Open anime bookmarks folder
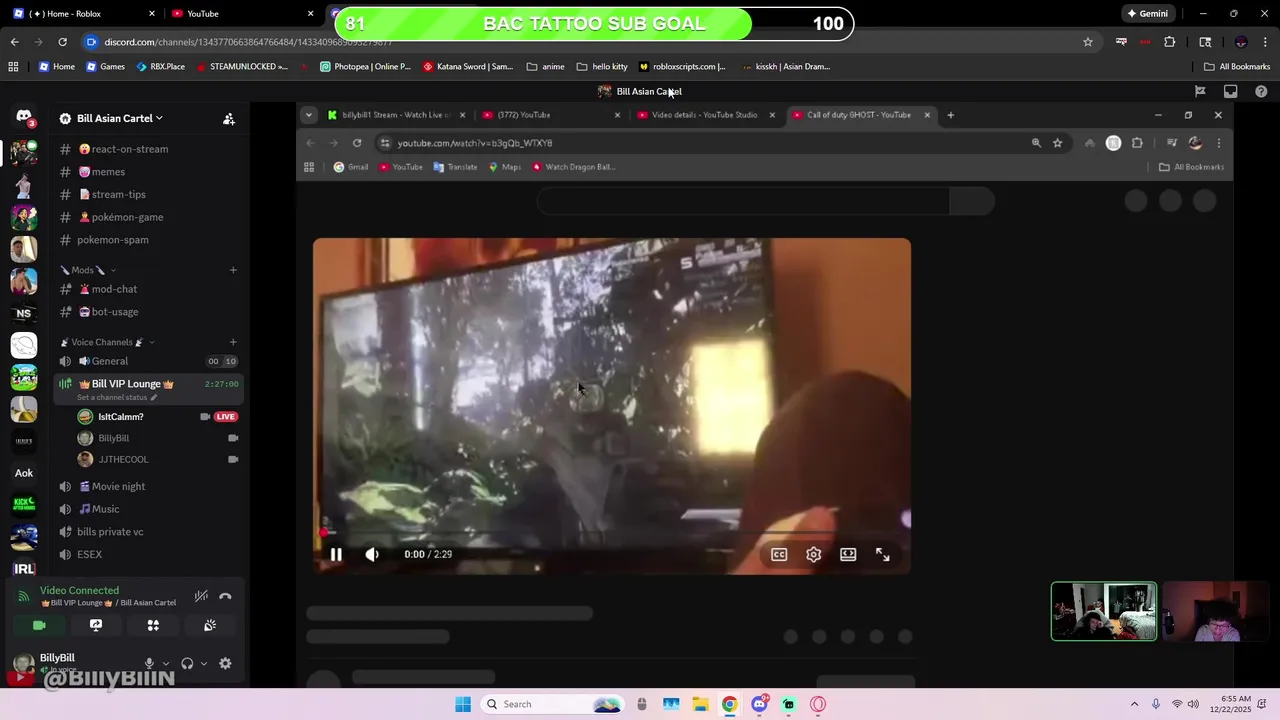This screenshot has height=720, width=1280. (545, 67)
